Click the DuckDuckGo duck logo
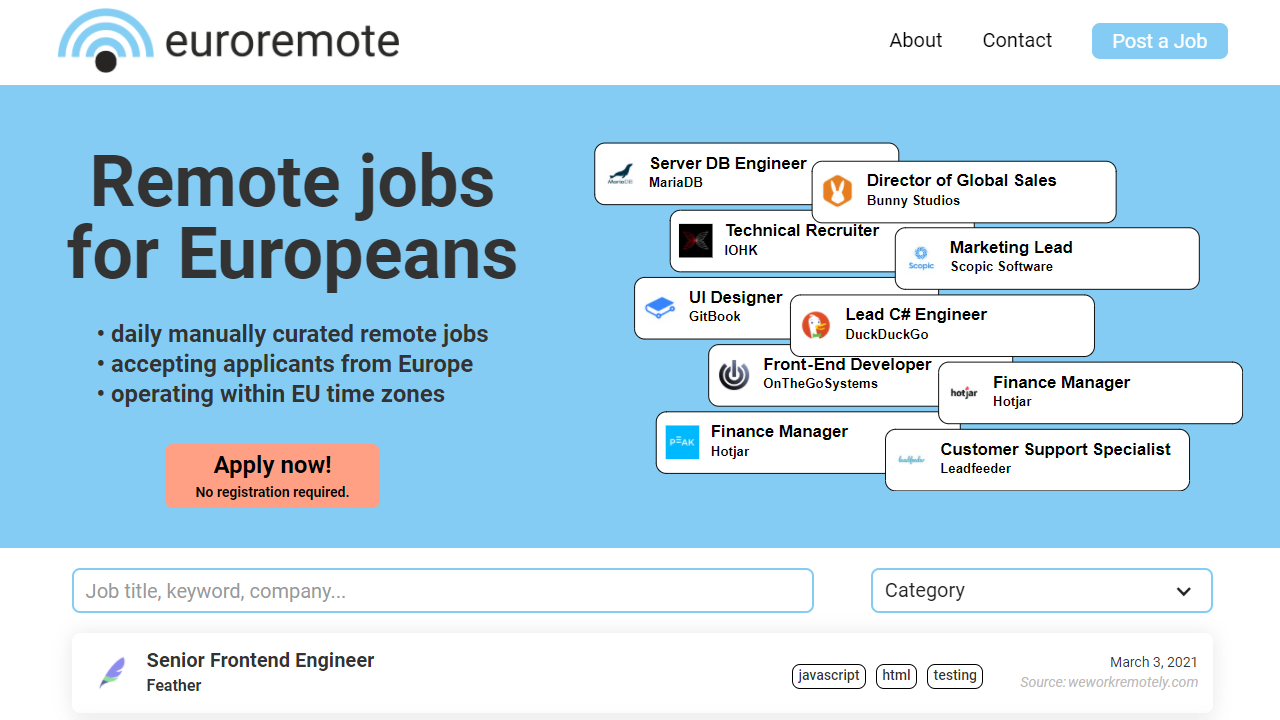1280x720 pixels. click(x=816, y=325)
